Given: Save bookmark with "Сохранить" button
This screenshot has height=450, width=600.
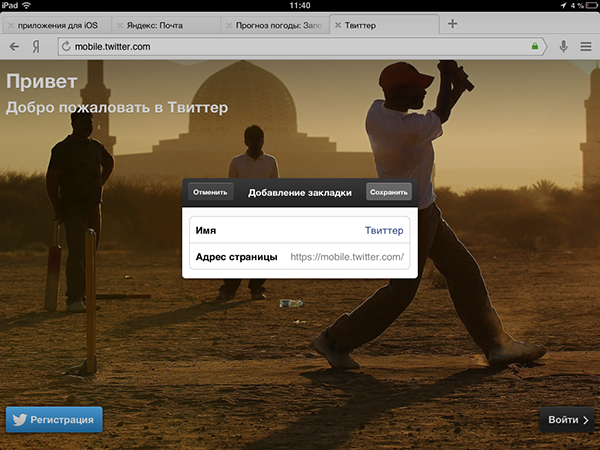Looking at the screenshot, I should [x=389, y=192].
